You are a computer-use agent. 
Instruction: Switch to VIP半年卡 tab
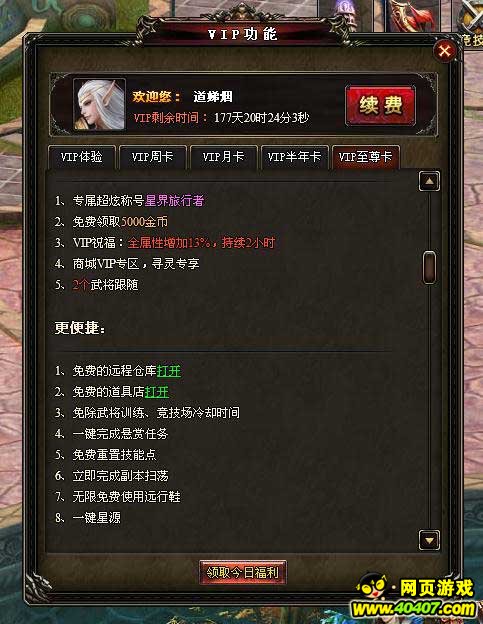(x=294, y=157)
